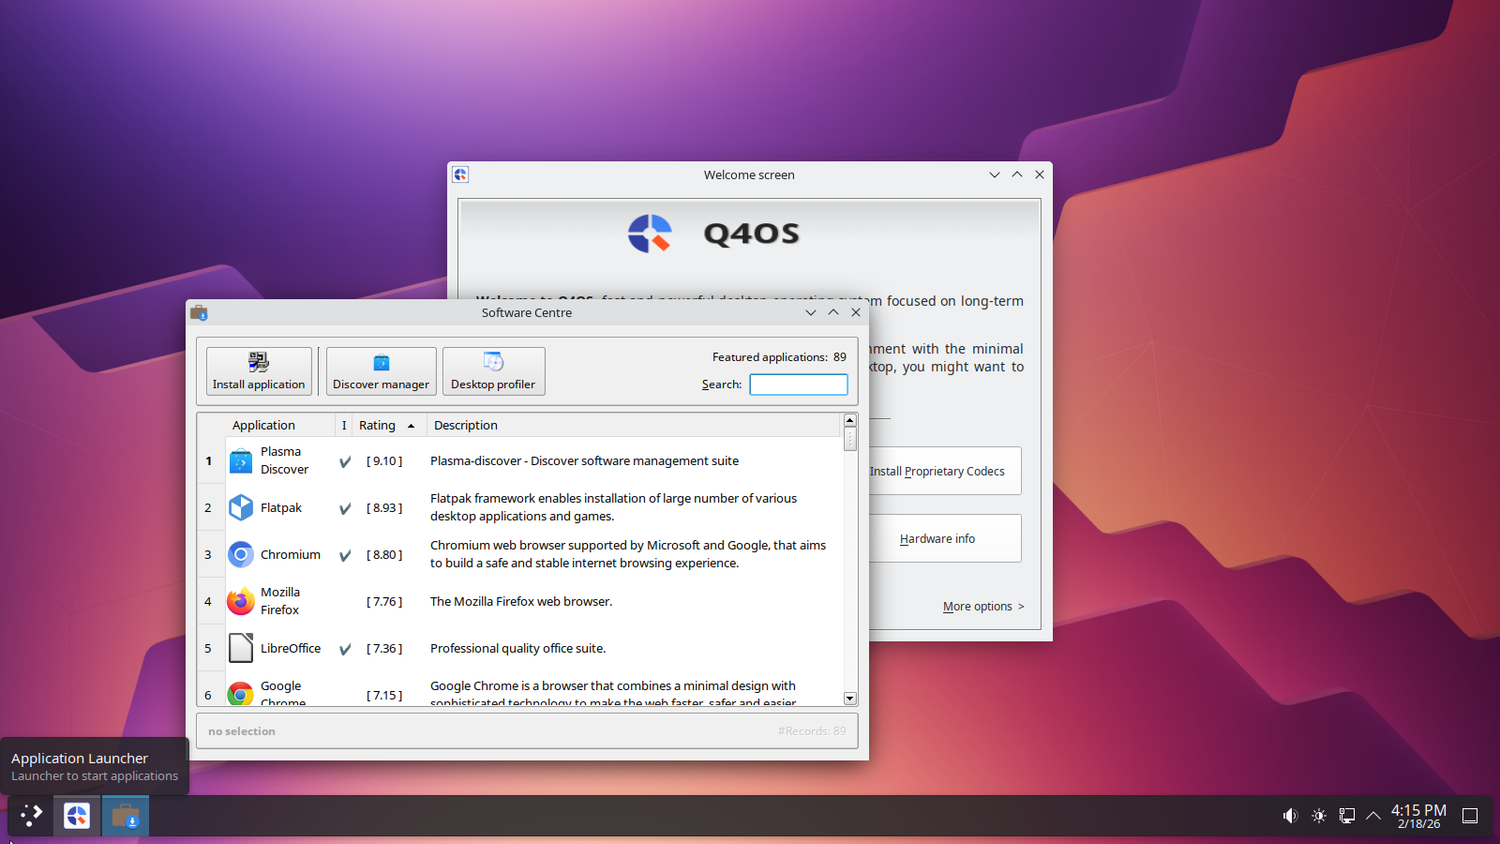Viewport: 1500px width, 844px height.
Task: Click row number 4 header
Action: (x=209, y=601)
